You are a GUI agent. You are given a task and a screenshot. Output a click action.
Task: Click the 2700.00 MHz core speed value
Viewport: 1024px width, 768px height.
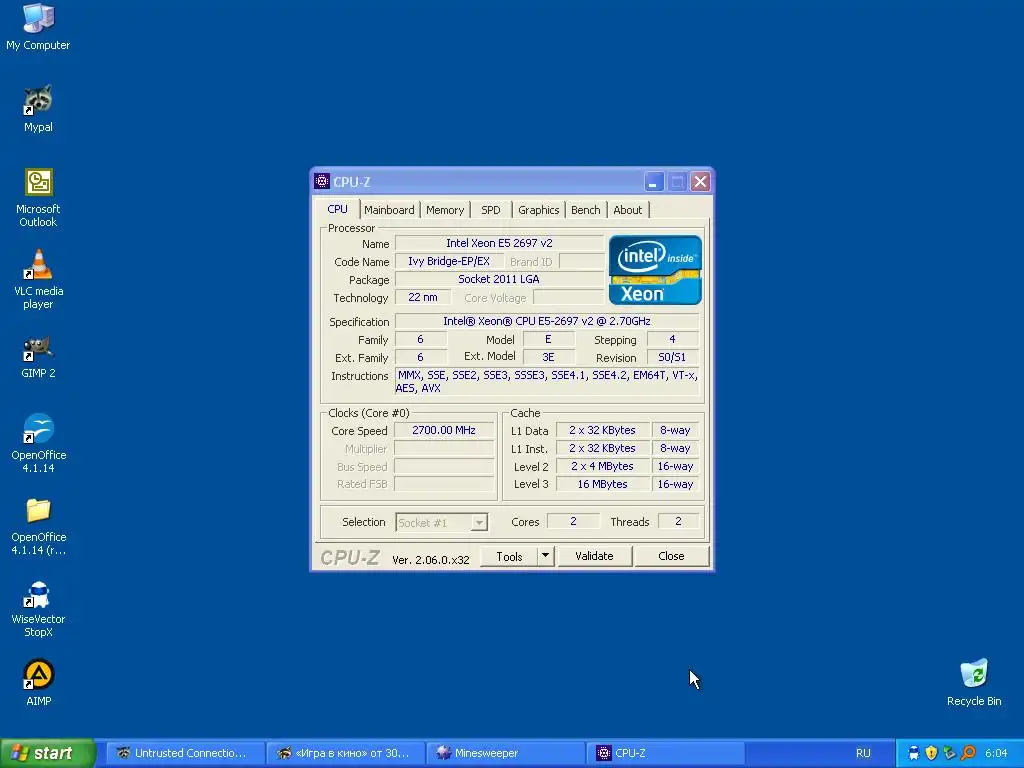pyautogui.click(x=444, y=430)
